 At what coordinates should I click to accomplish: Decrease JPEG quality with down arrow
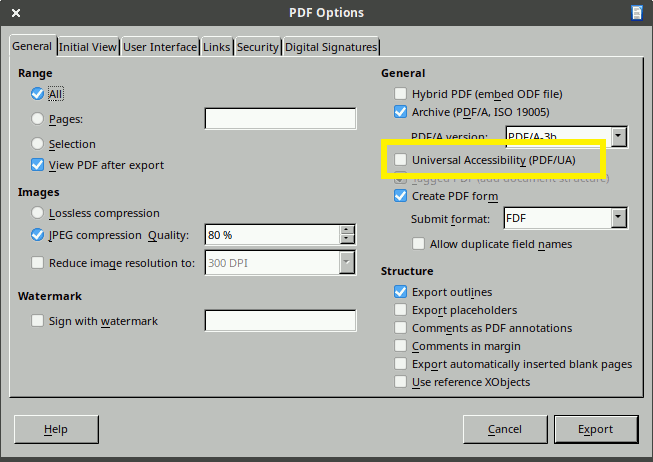coord(347,239)
